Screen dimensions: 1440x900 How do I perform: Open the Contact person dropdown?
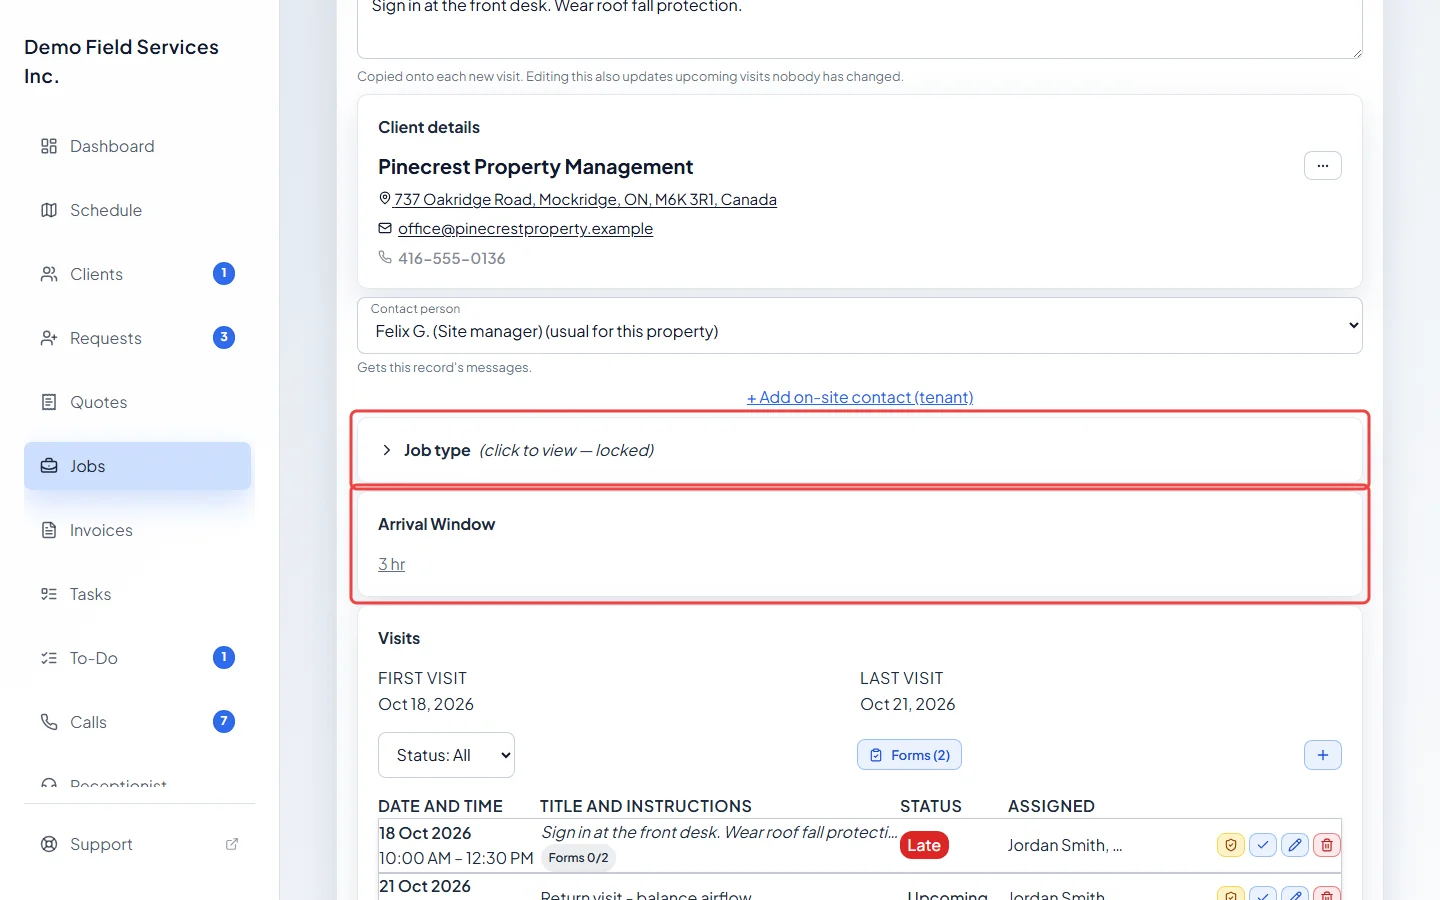pos(860,325)
